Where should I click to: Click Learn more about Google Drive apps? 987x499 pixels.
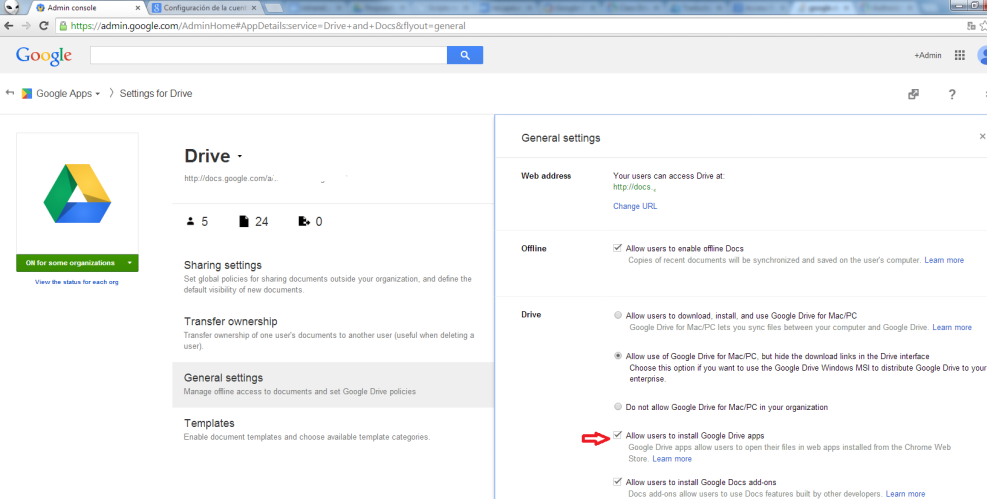pos(672,459)
